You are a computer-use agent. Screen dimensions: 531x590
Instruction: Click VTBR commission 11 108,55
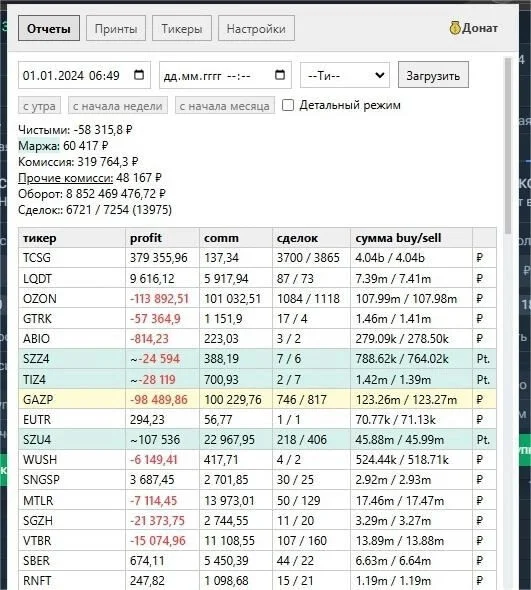(x=229, y=540)
